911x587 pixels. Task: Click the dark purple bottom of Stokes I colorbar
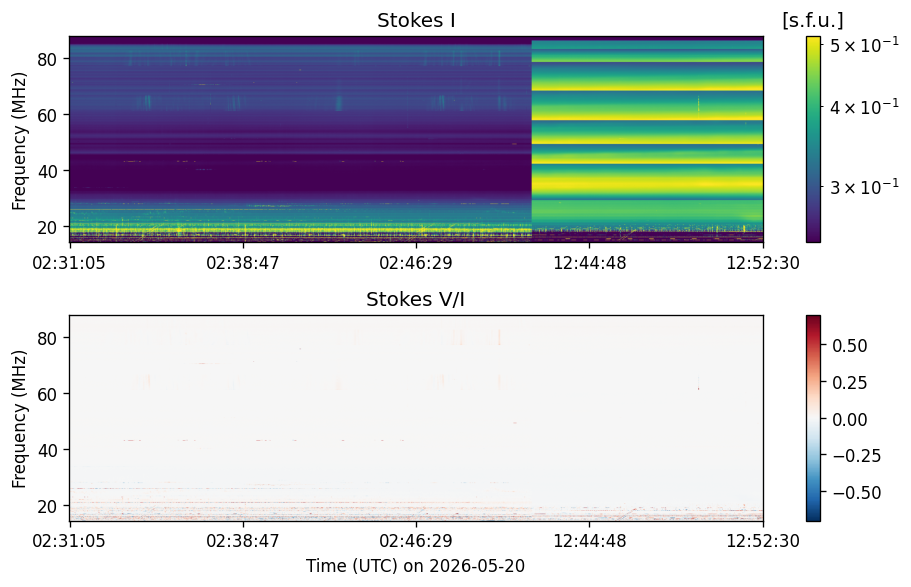813,238
